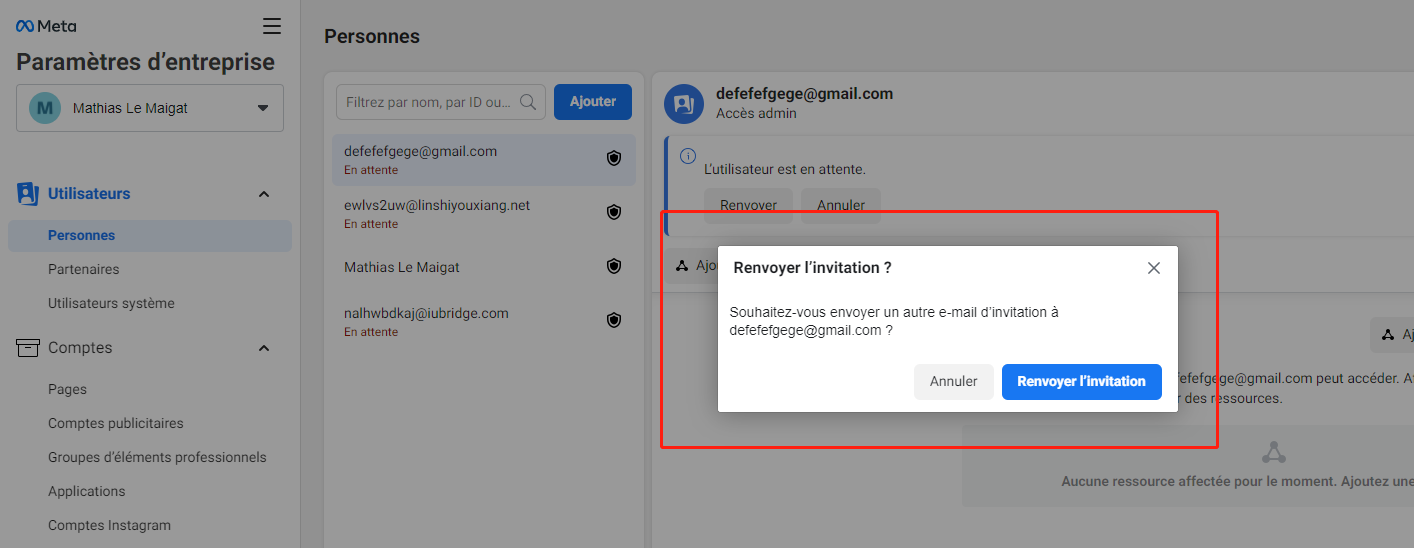Click the Personnes page title
Screen dimensions: 1414x548
click(x=372, y=37)
